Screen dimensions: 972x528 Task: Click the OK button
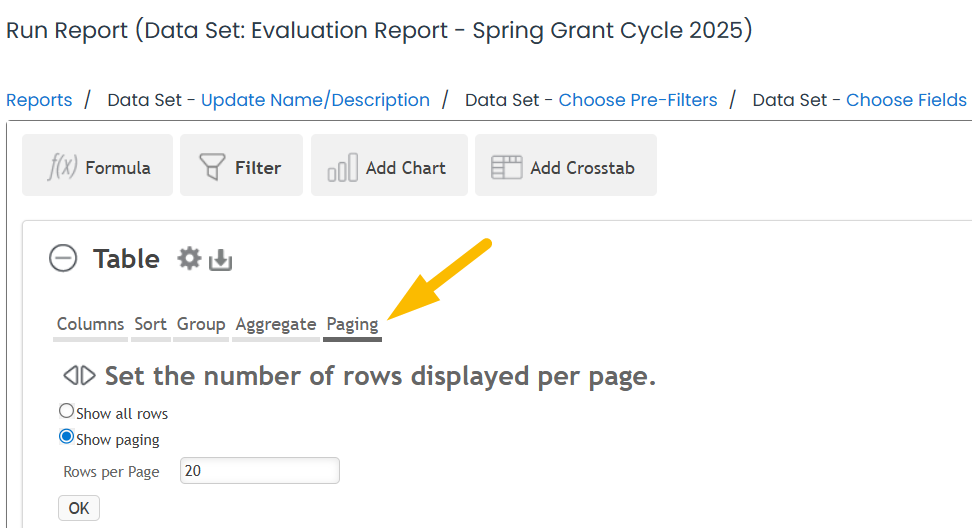click(79, 508)
